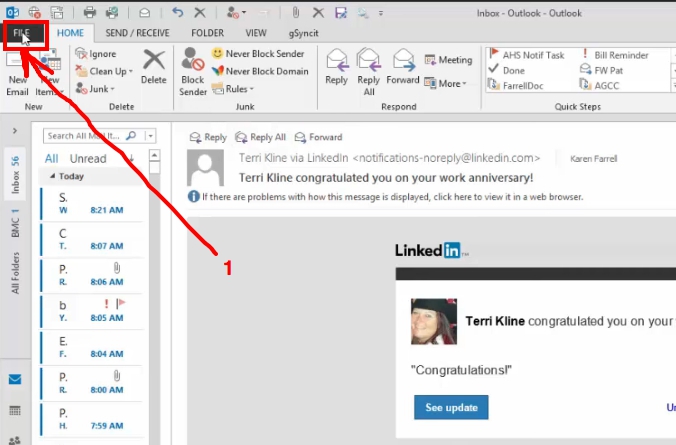Screen dimensions: 676x445
Task: Open the 8:21 AM message
Action: 92,204
